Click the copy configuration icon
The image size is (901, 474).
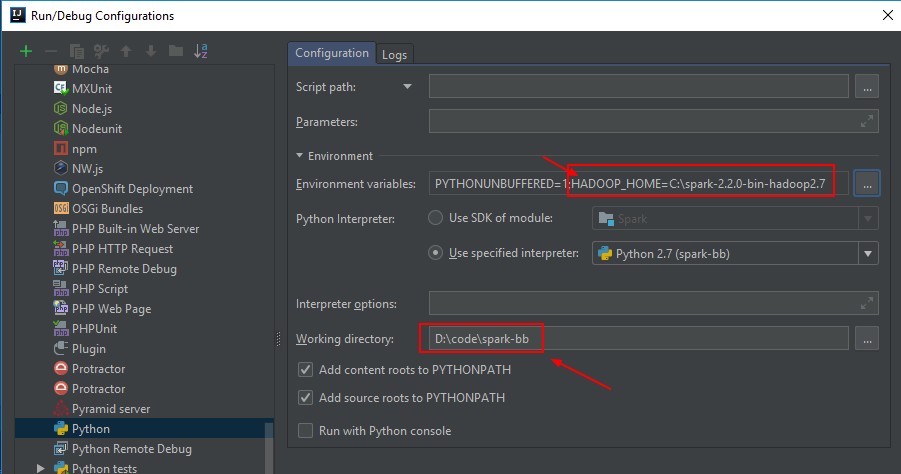click(x=77, y=51)
